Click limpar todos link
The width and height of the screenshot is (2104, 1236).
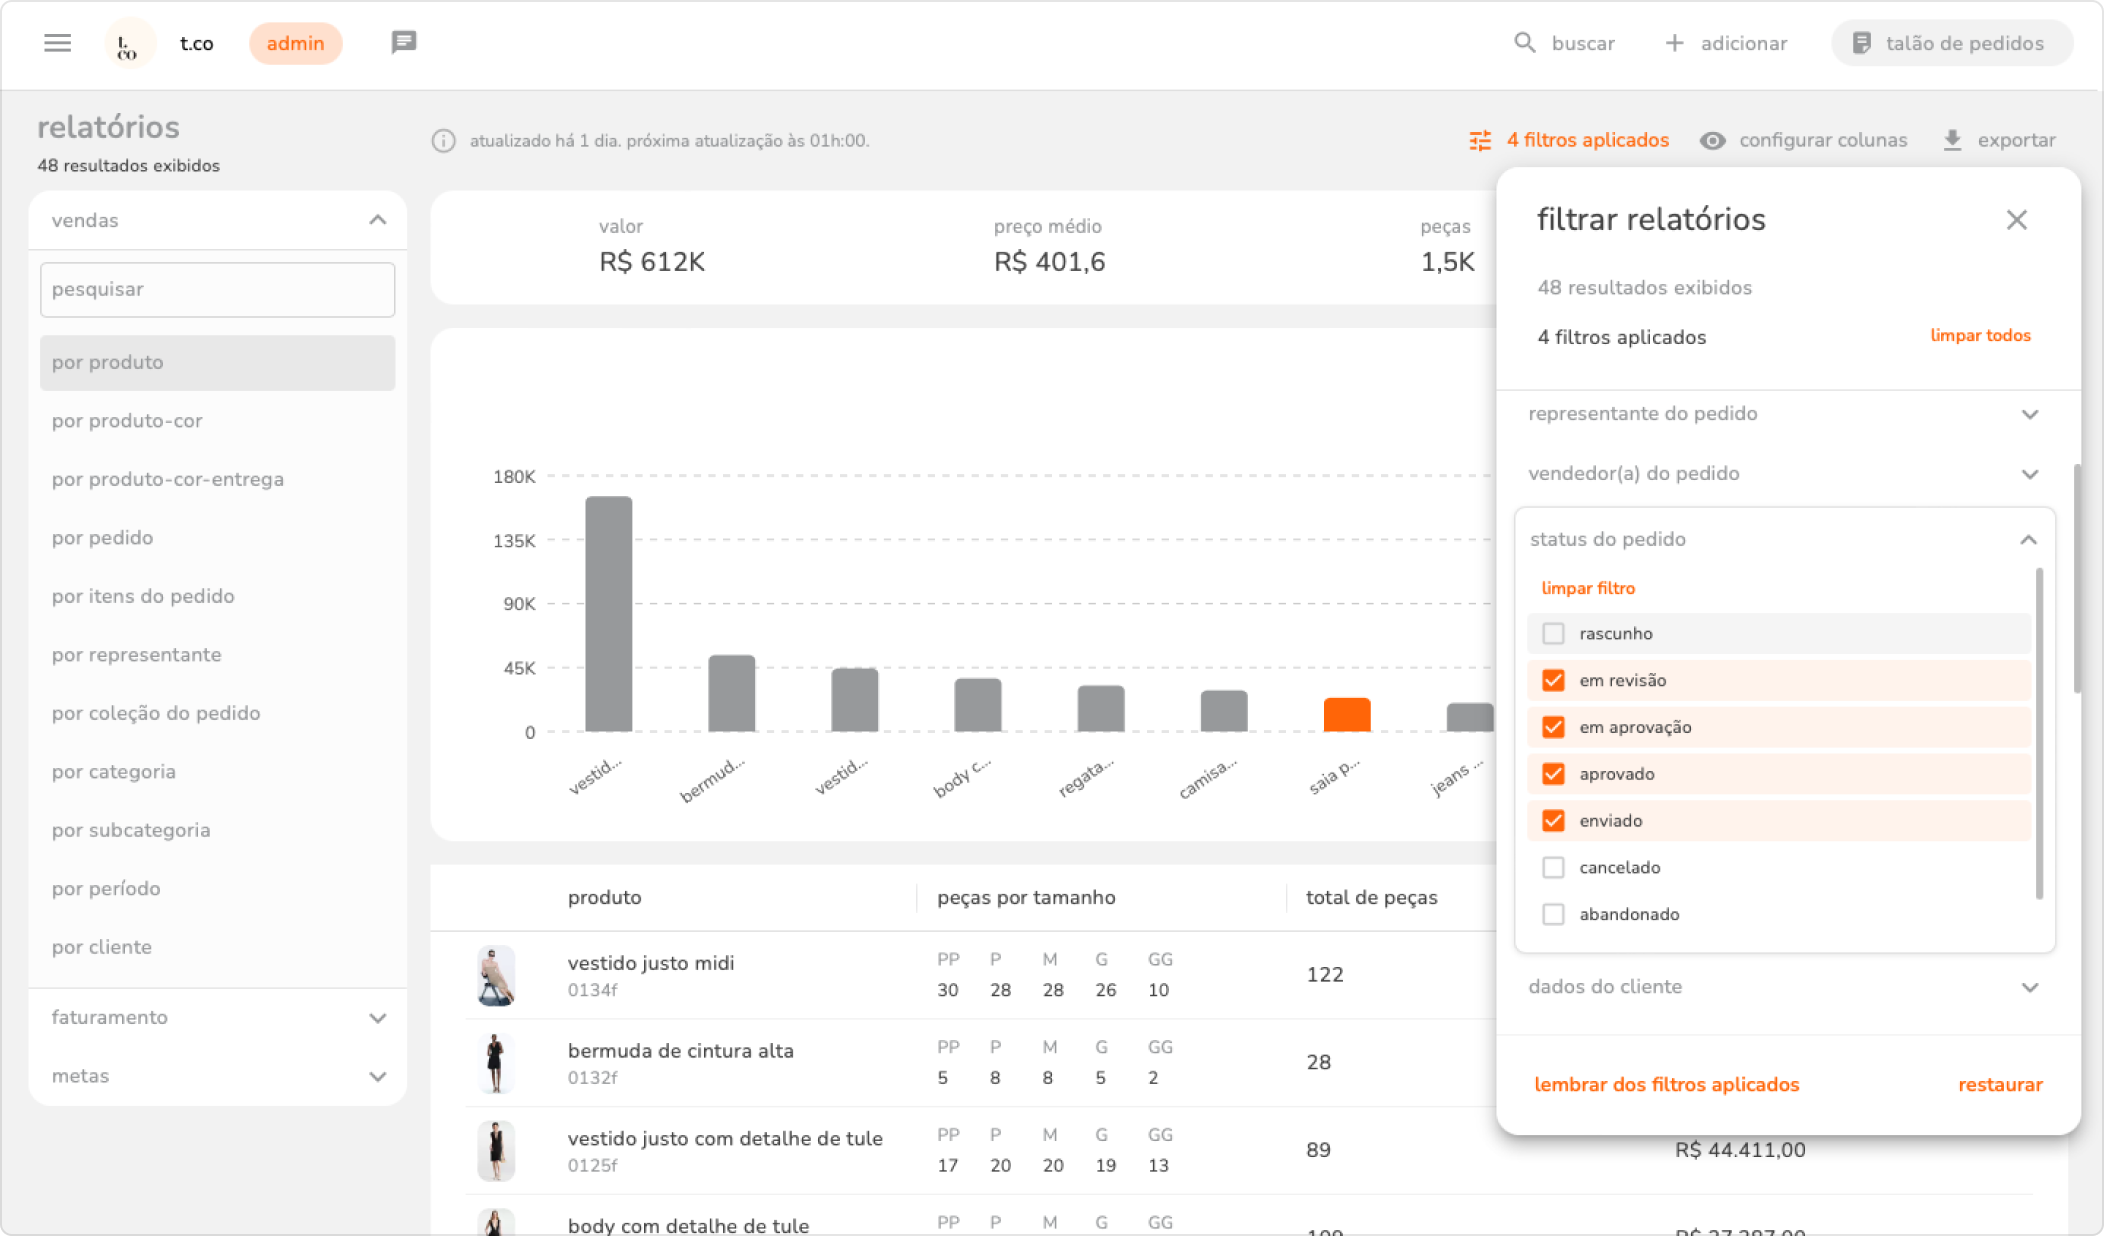click(1979, 336)
